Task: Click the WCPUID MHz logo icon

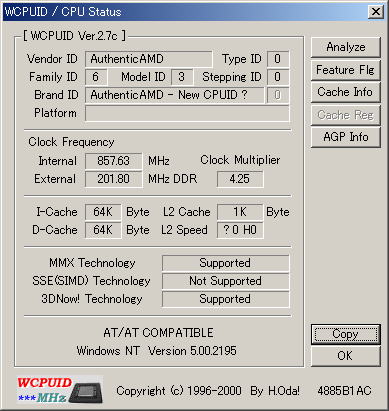Action: [60, 389]
